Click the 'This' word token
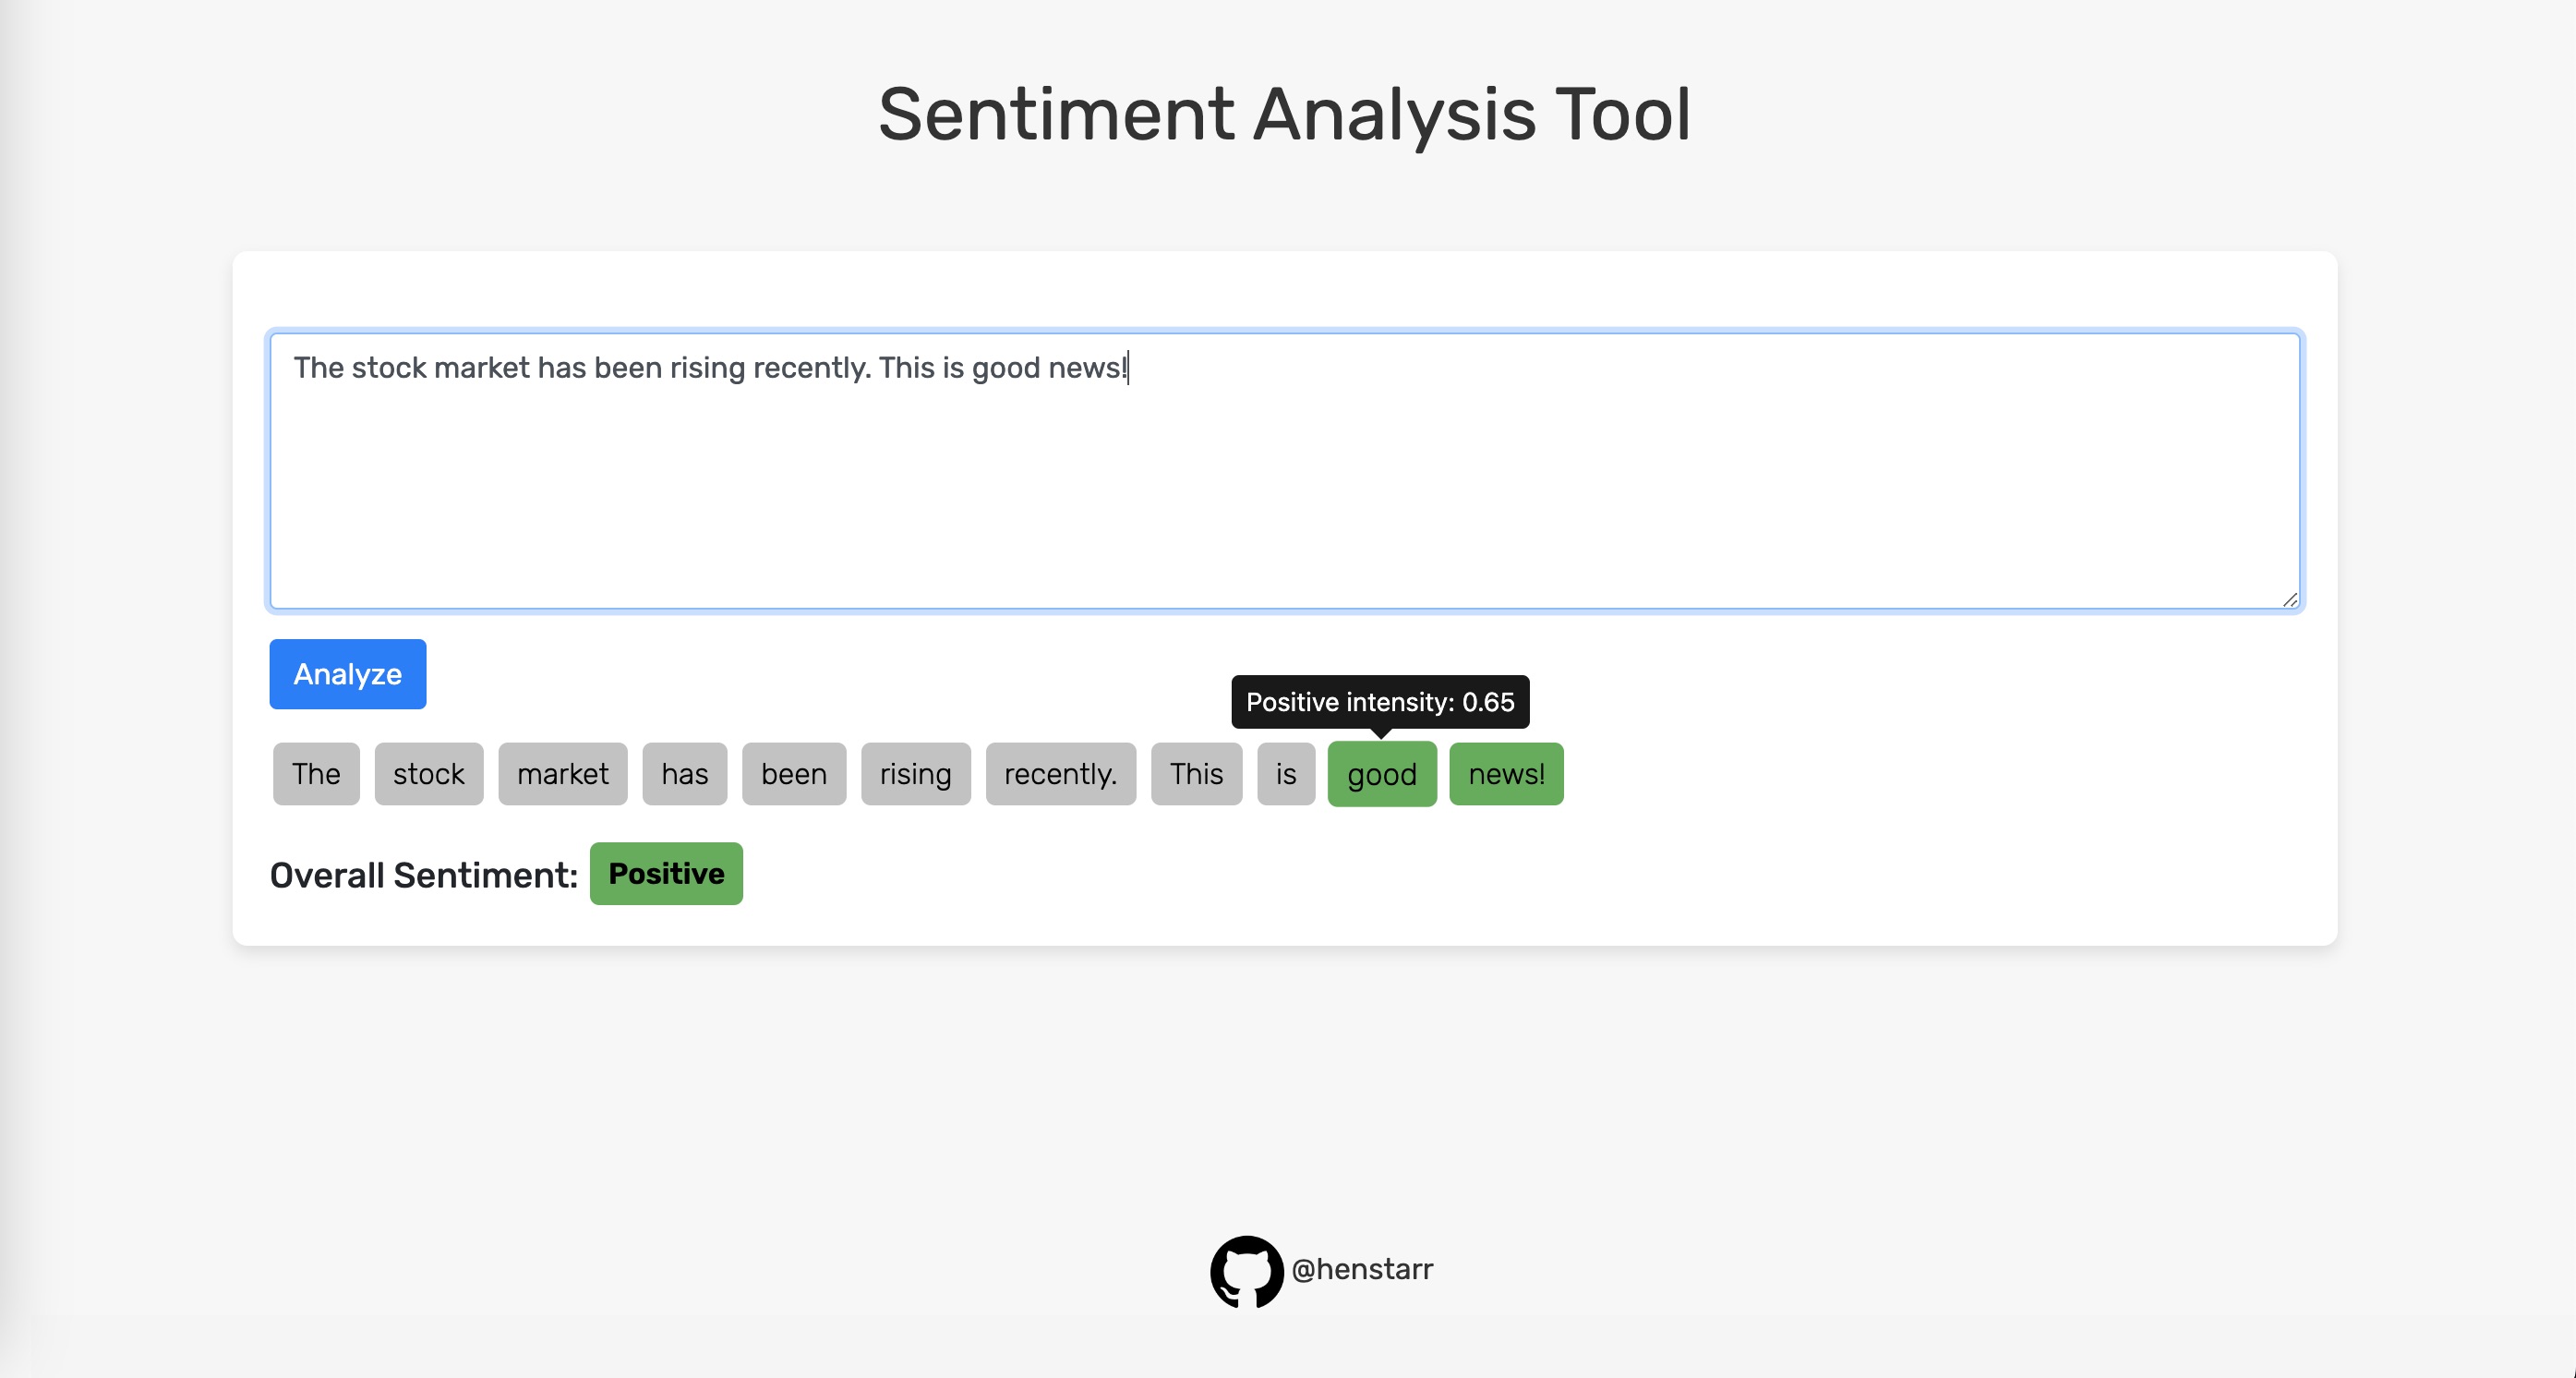The image size is (2576, 1378). [1197, 774]
